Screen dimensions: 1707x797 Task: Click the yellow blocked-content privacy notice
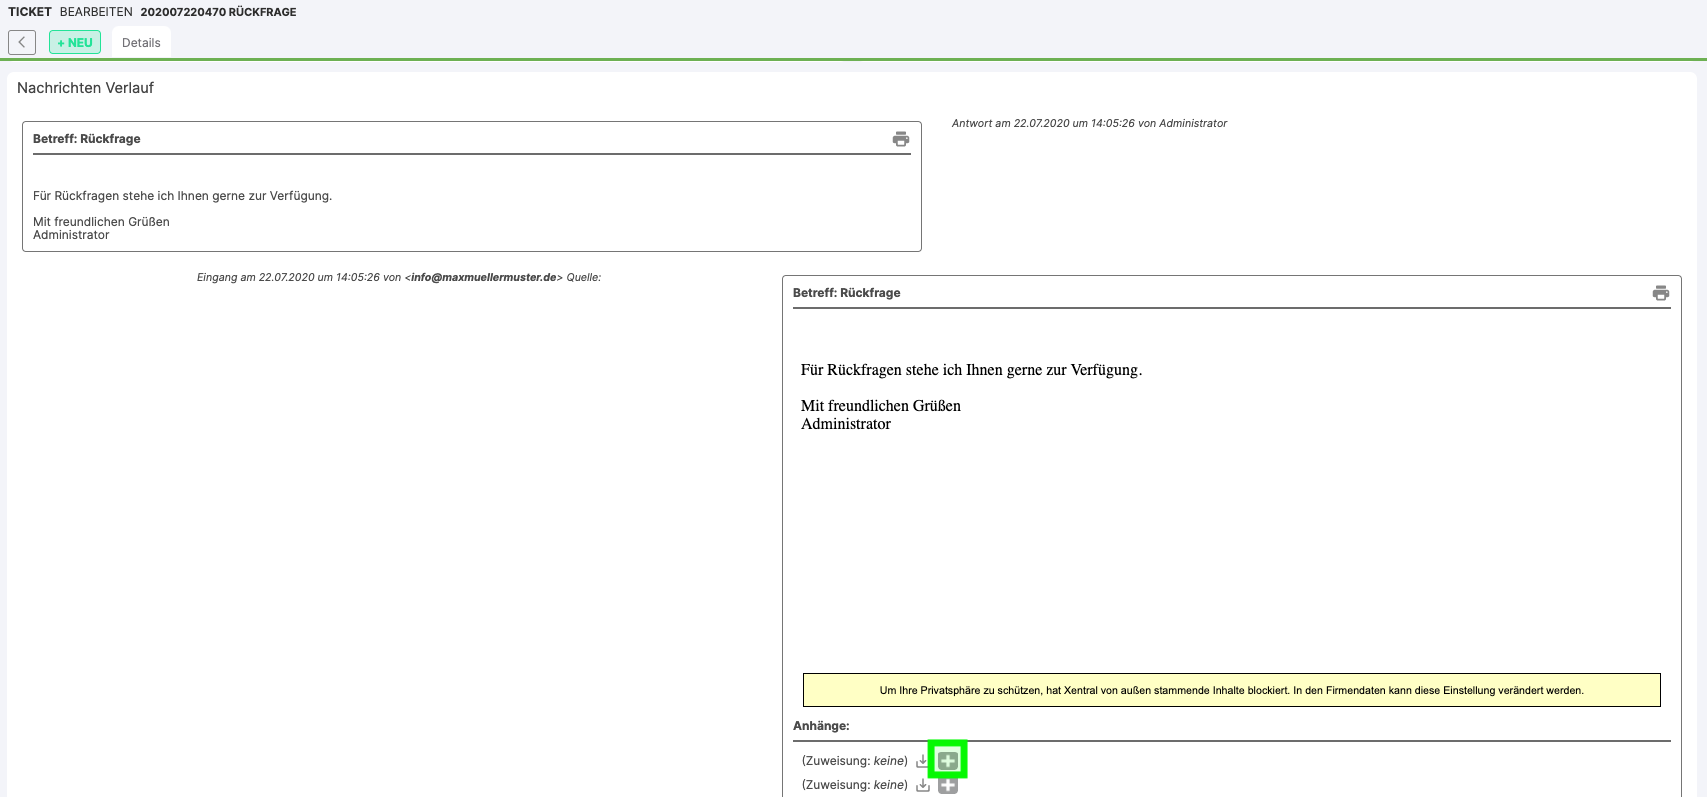tap(1231, 690)
